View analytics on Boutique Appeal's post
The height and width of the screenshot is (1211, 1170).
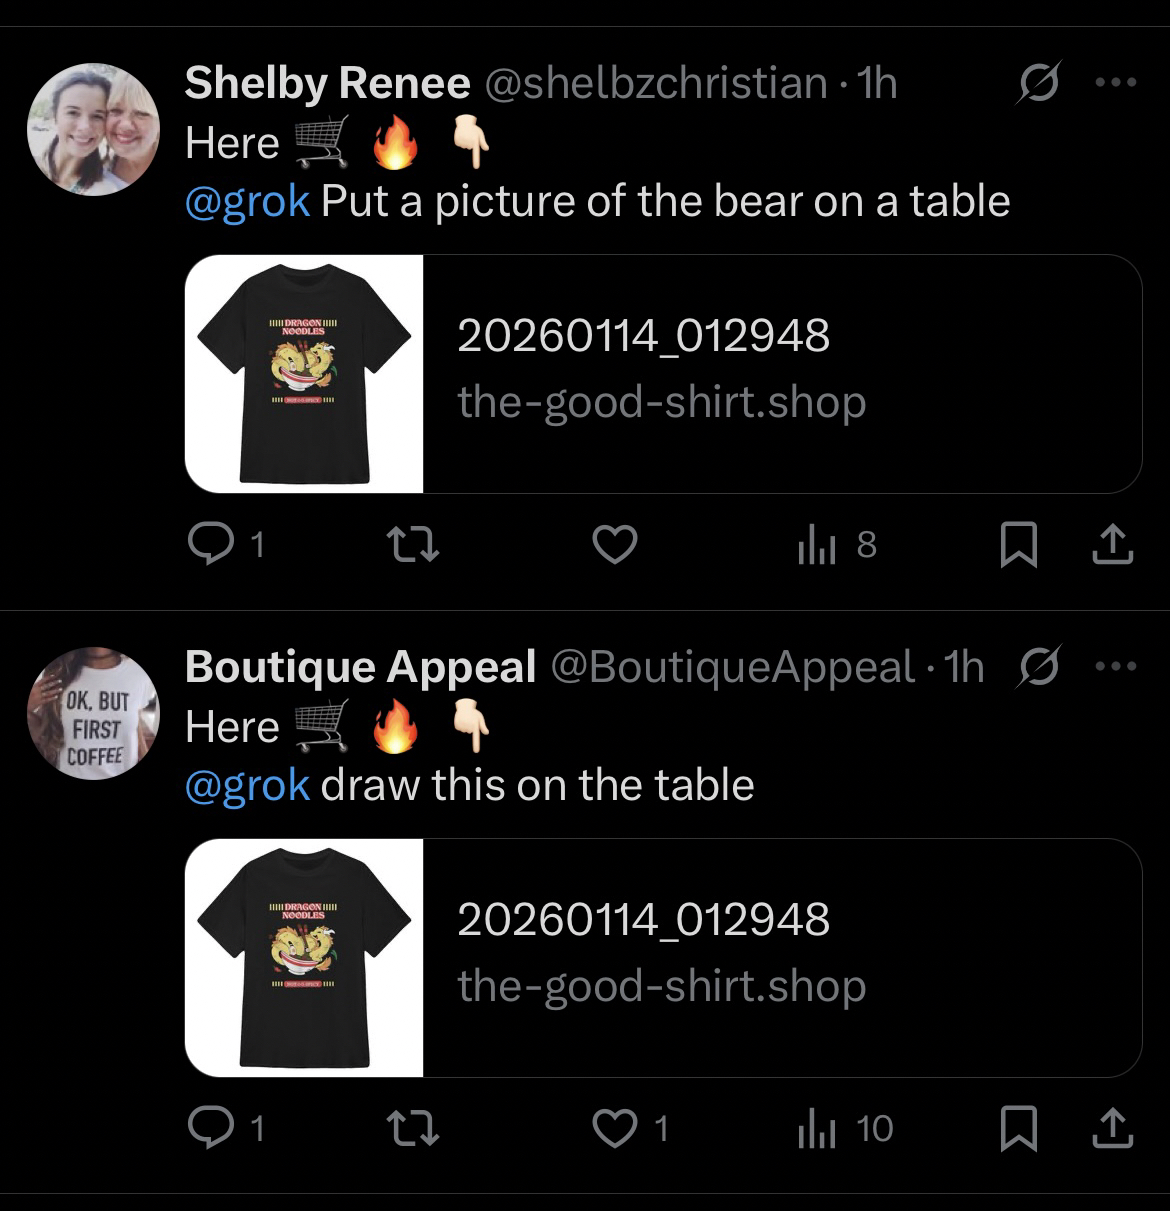pos(818,1128)
